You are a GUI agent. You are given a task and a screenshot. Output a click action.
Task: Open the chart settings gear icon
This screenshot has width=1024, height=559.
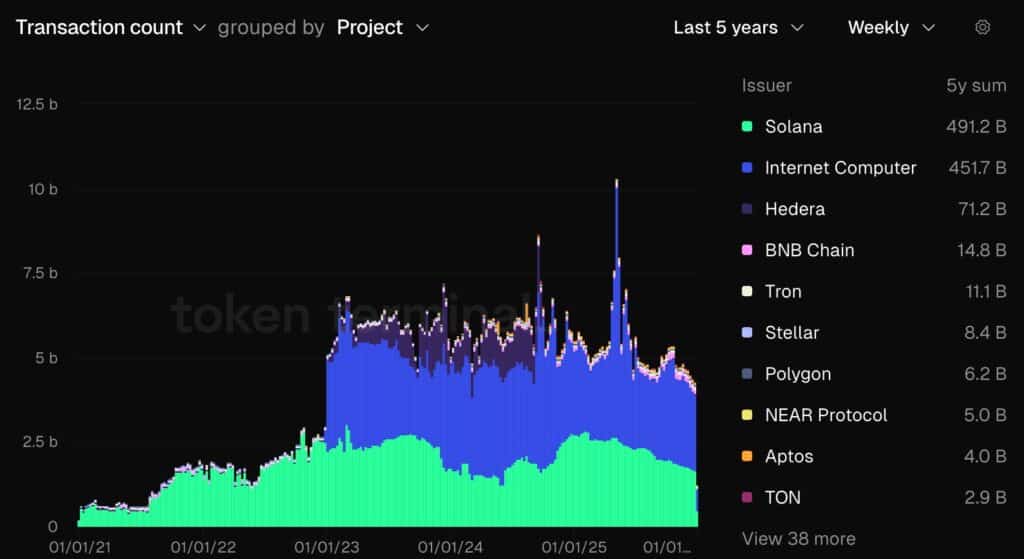pos(982,27)
